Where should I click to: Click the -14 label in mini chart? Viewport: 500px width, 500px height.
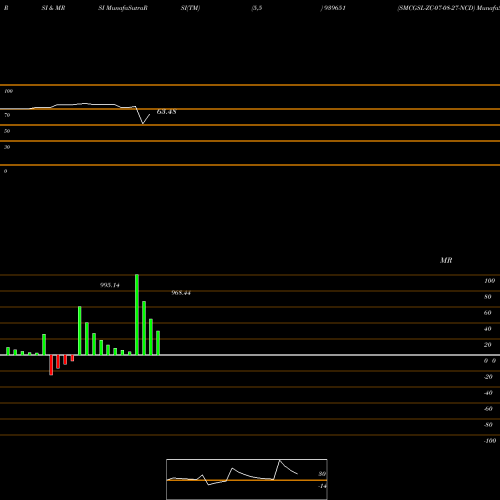(322, 486)
